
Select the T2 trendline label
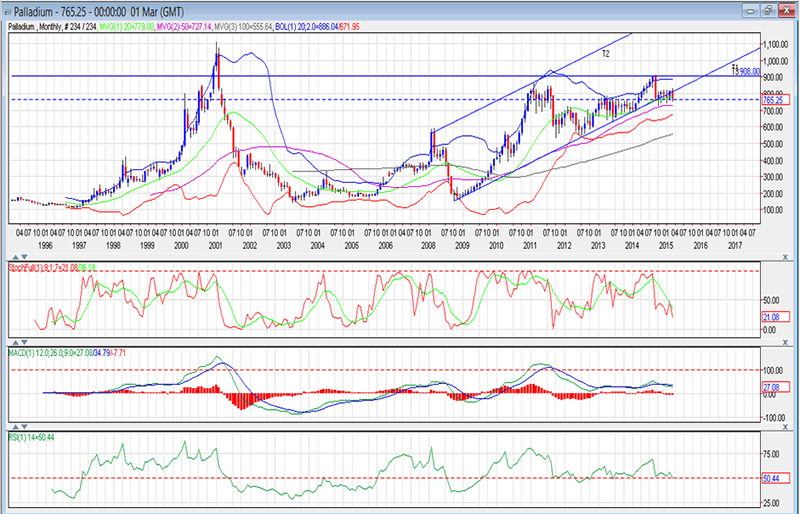coord(606,52)
